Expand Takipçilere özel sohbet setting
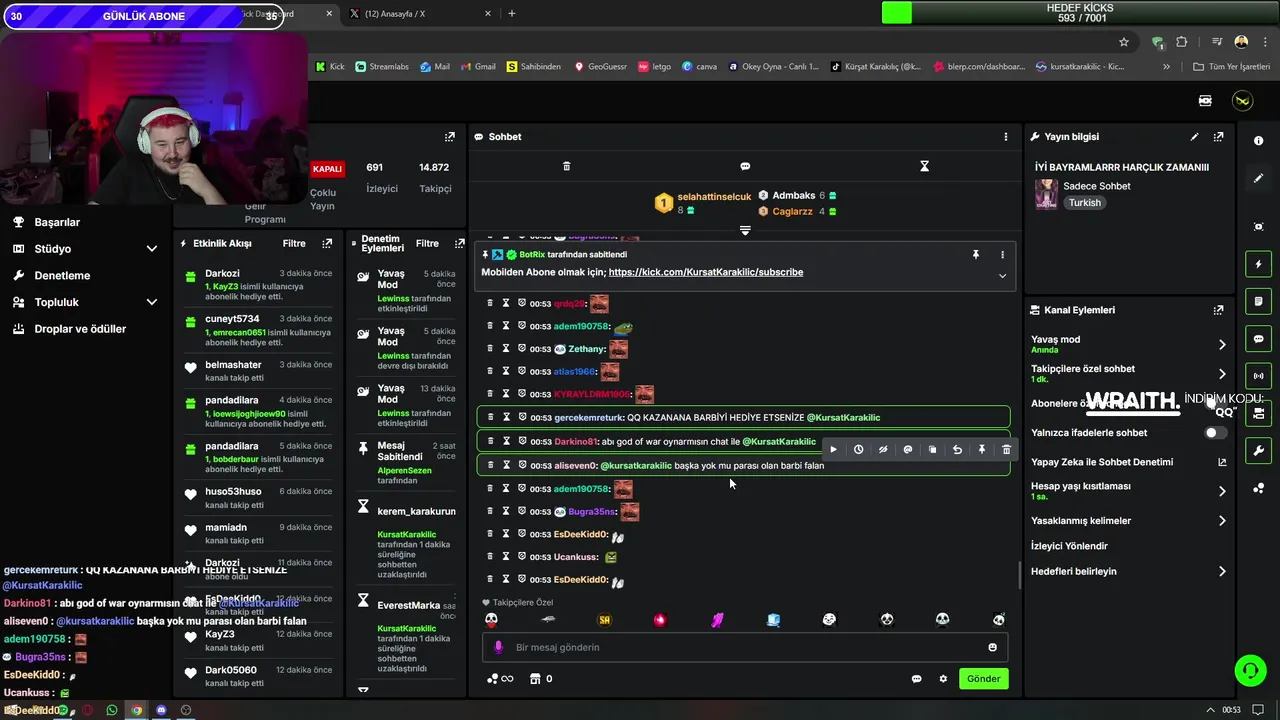Viewport: 1280px width, 720px height. (1222, 374)
